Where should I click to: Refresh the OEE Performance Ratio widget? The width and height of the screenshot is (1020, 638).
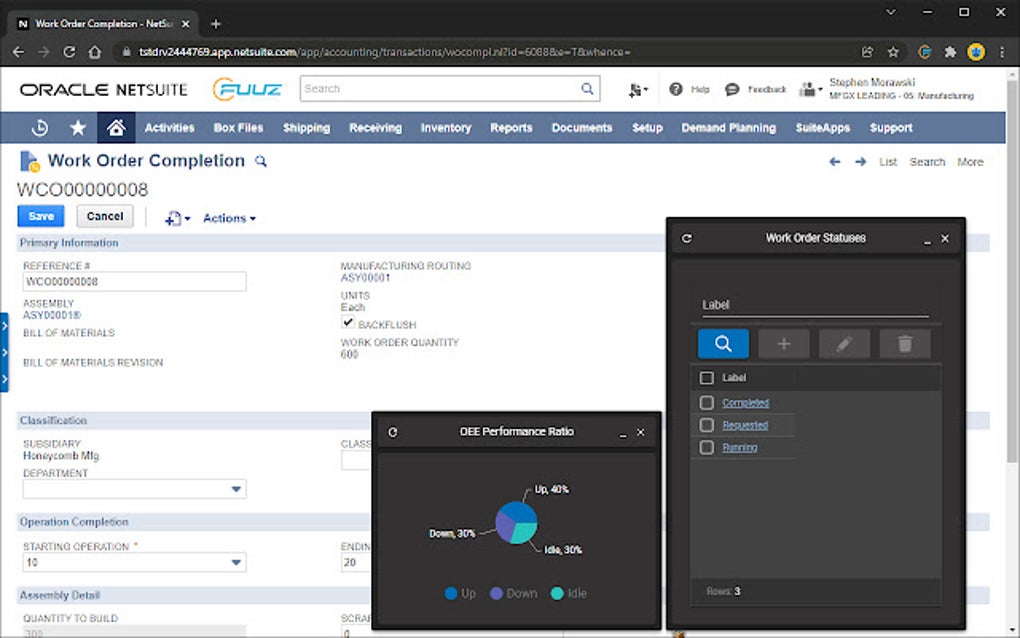(393, 432)
